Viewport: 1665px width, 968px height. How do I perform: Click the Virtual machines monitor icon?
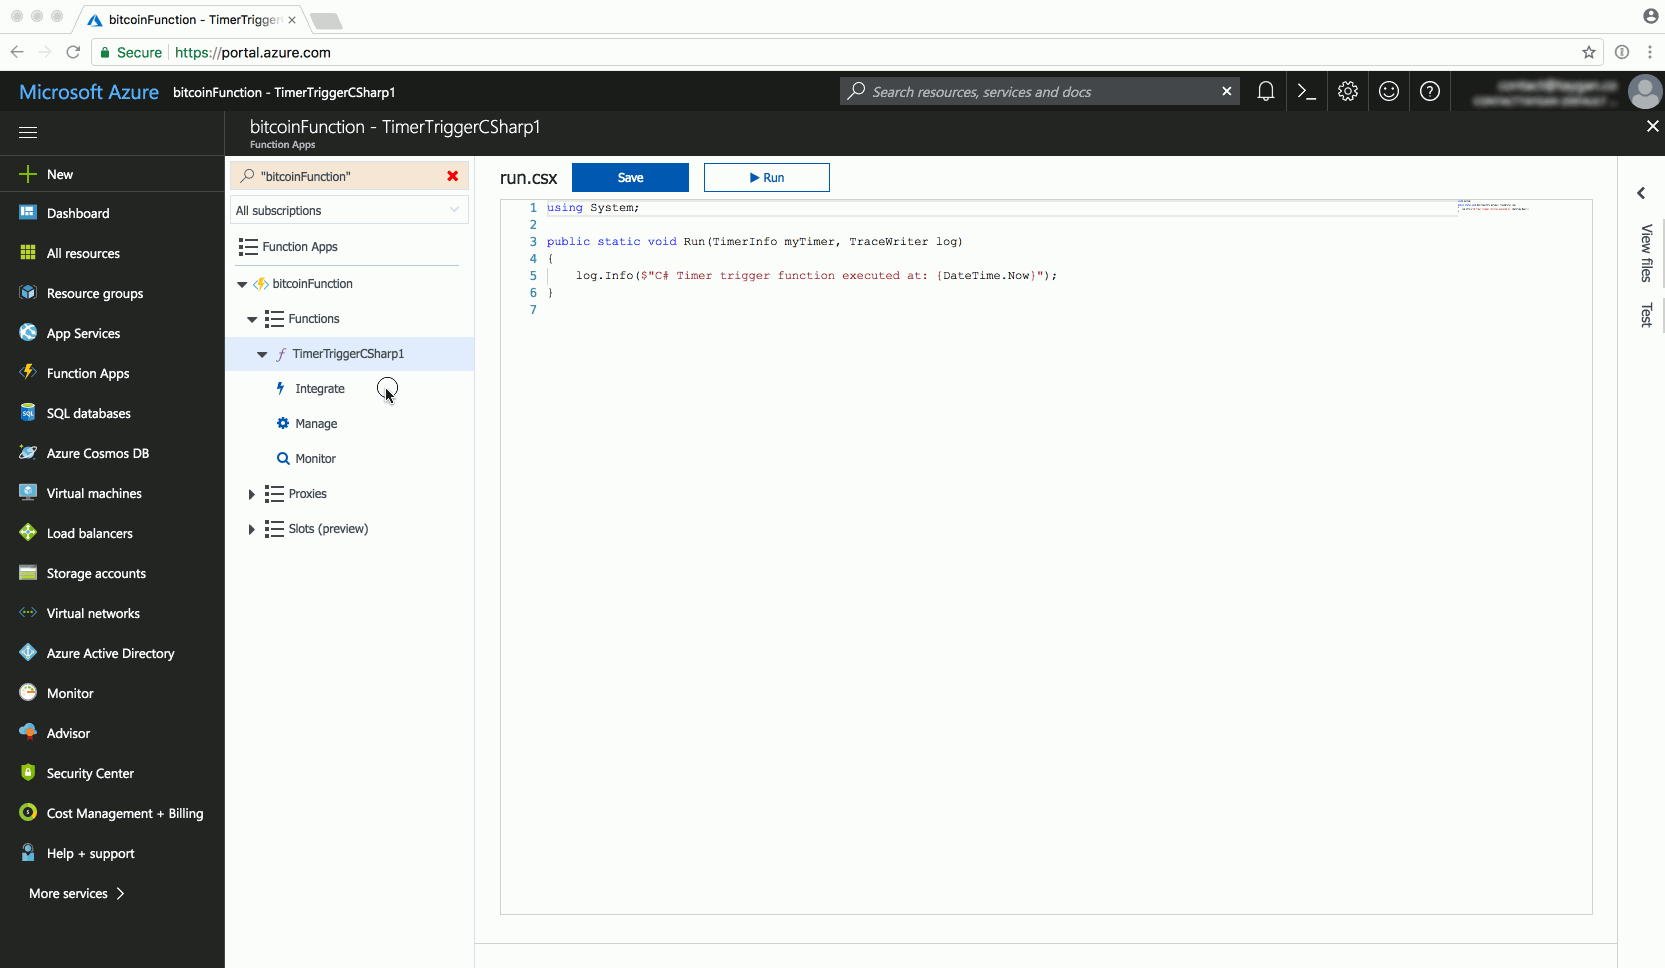[x=28, y=493]
